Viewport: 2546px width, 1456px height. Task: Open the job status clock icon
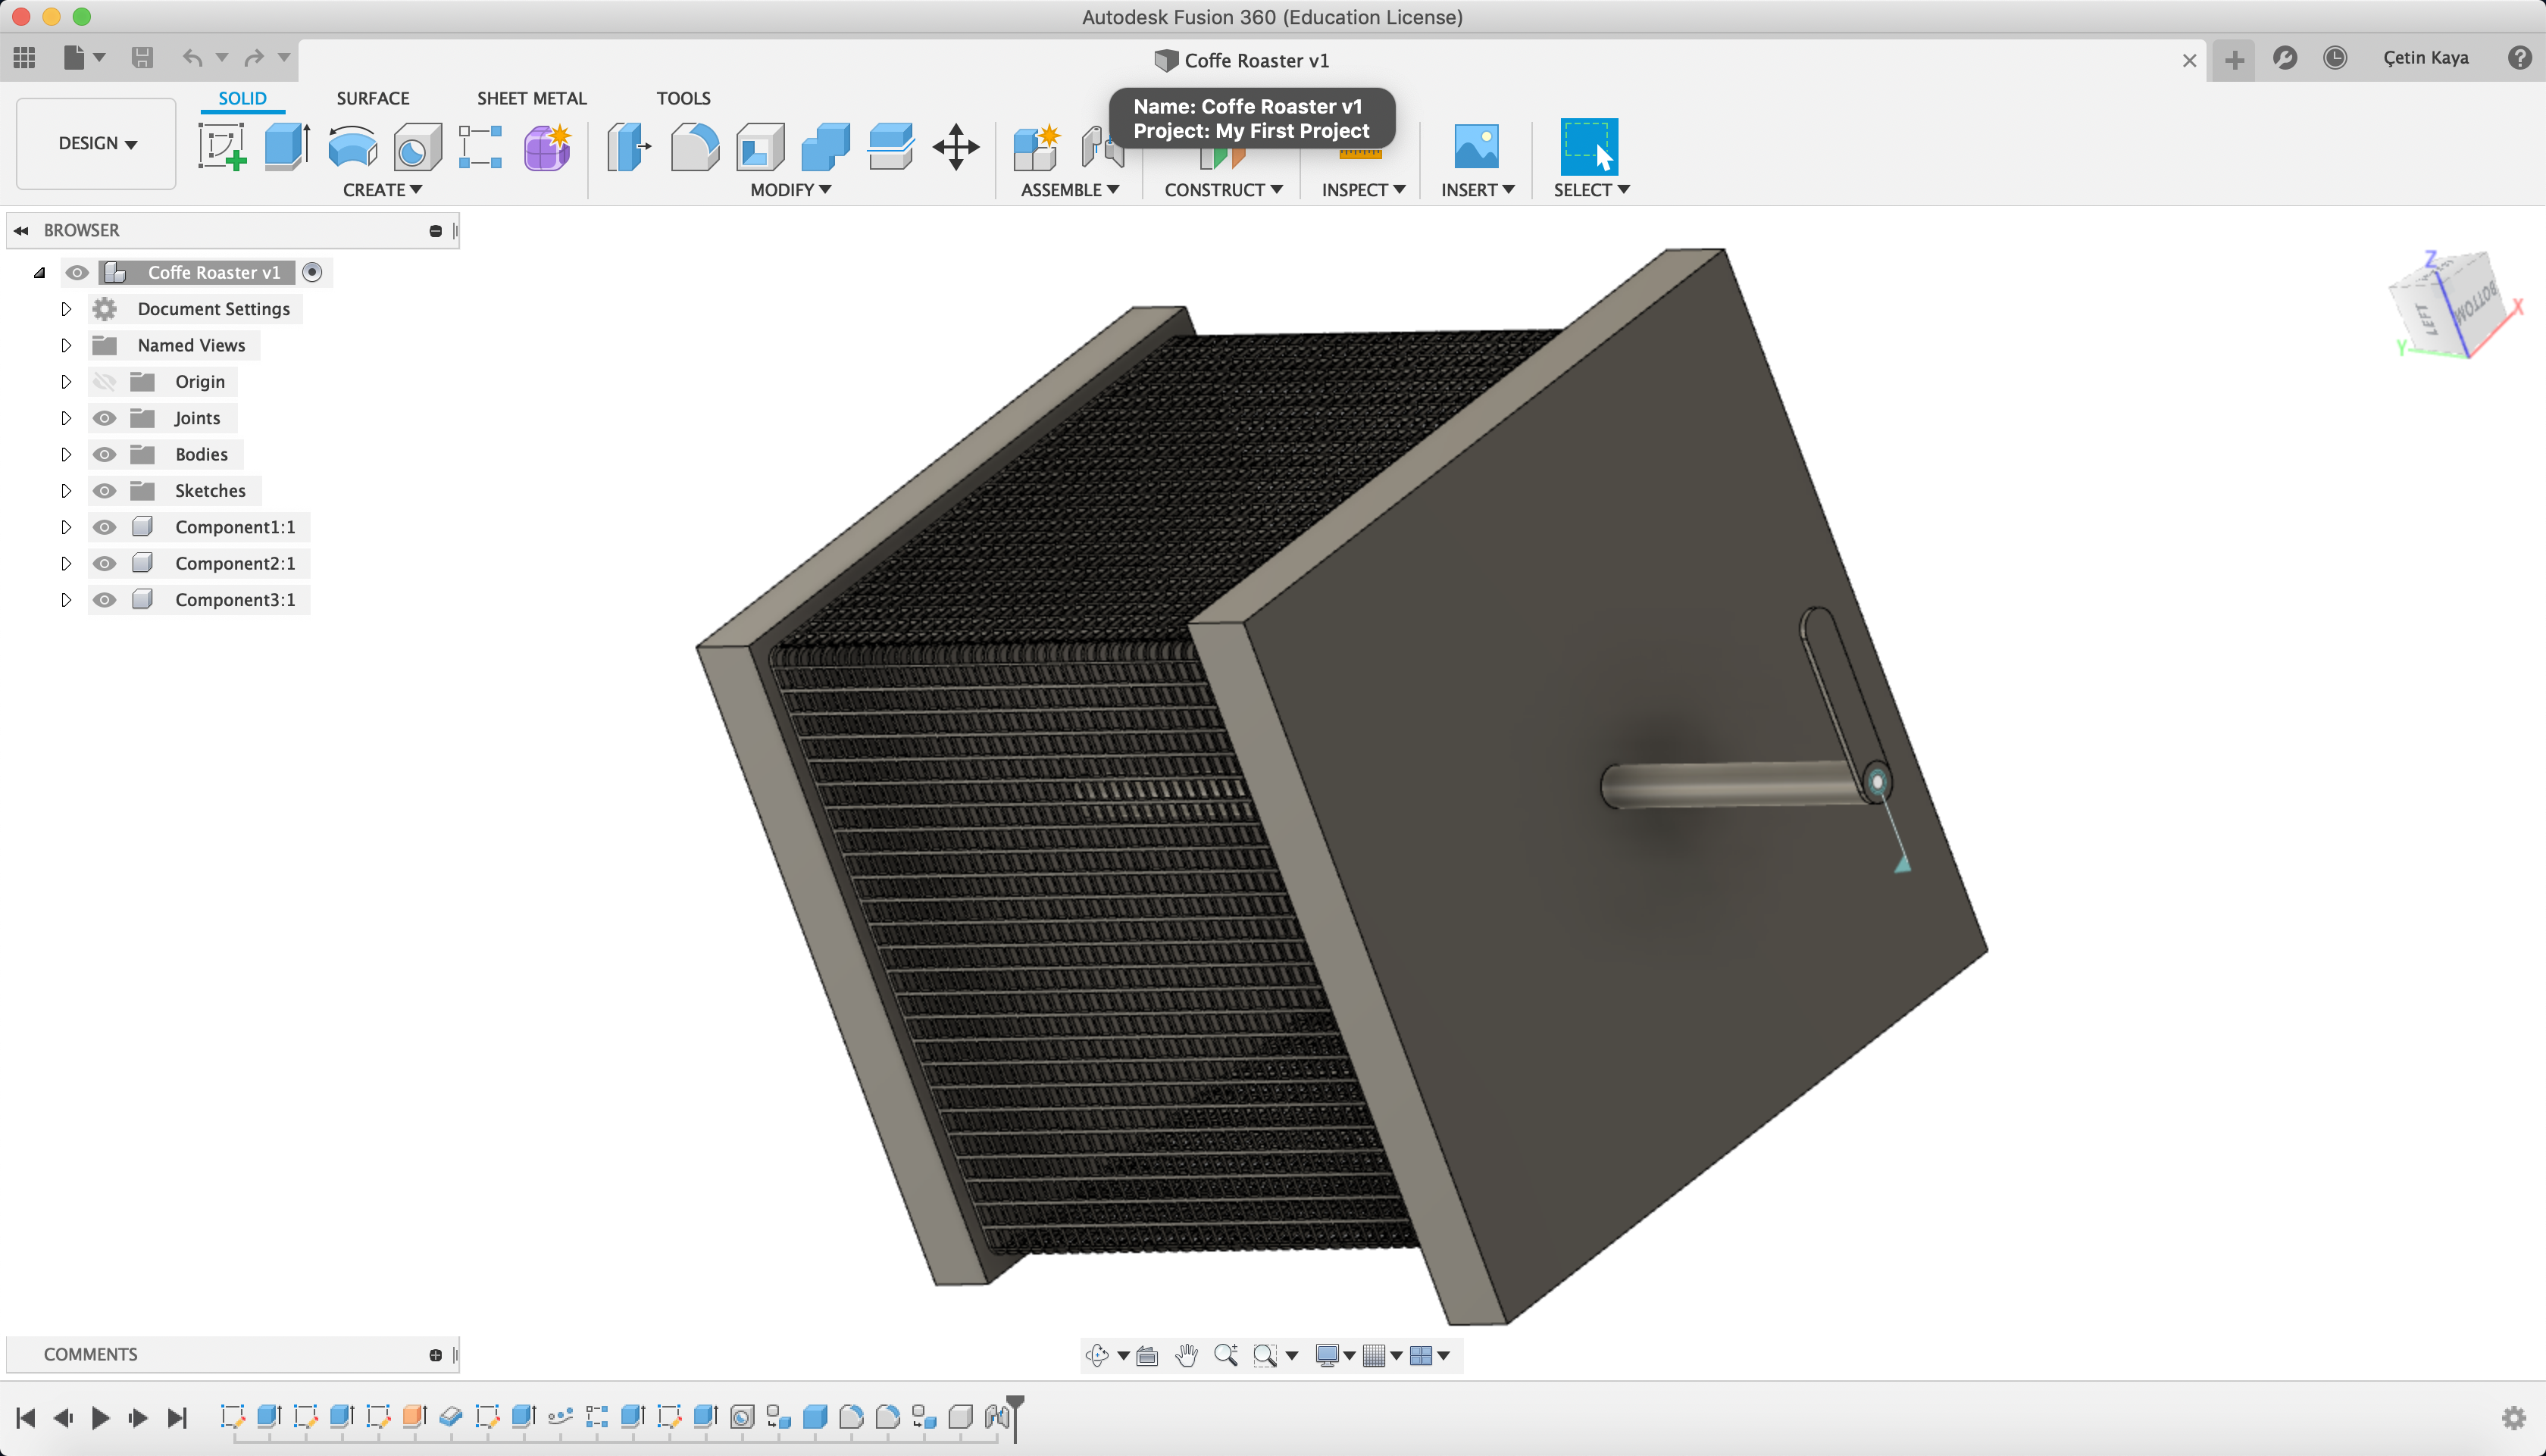[2335, 58]
